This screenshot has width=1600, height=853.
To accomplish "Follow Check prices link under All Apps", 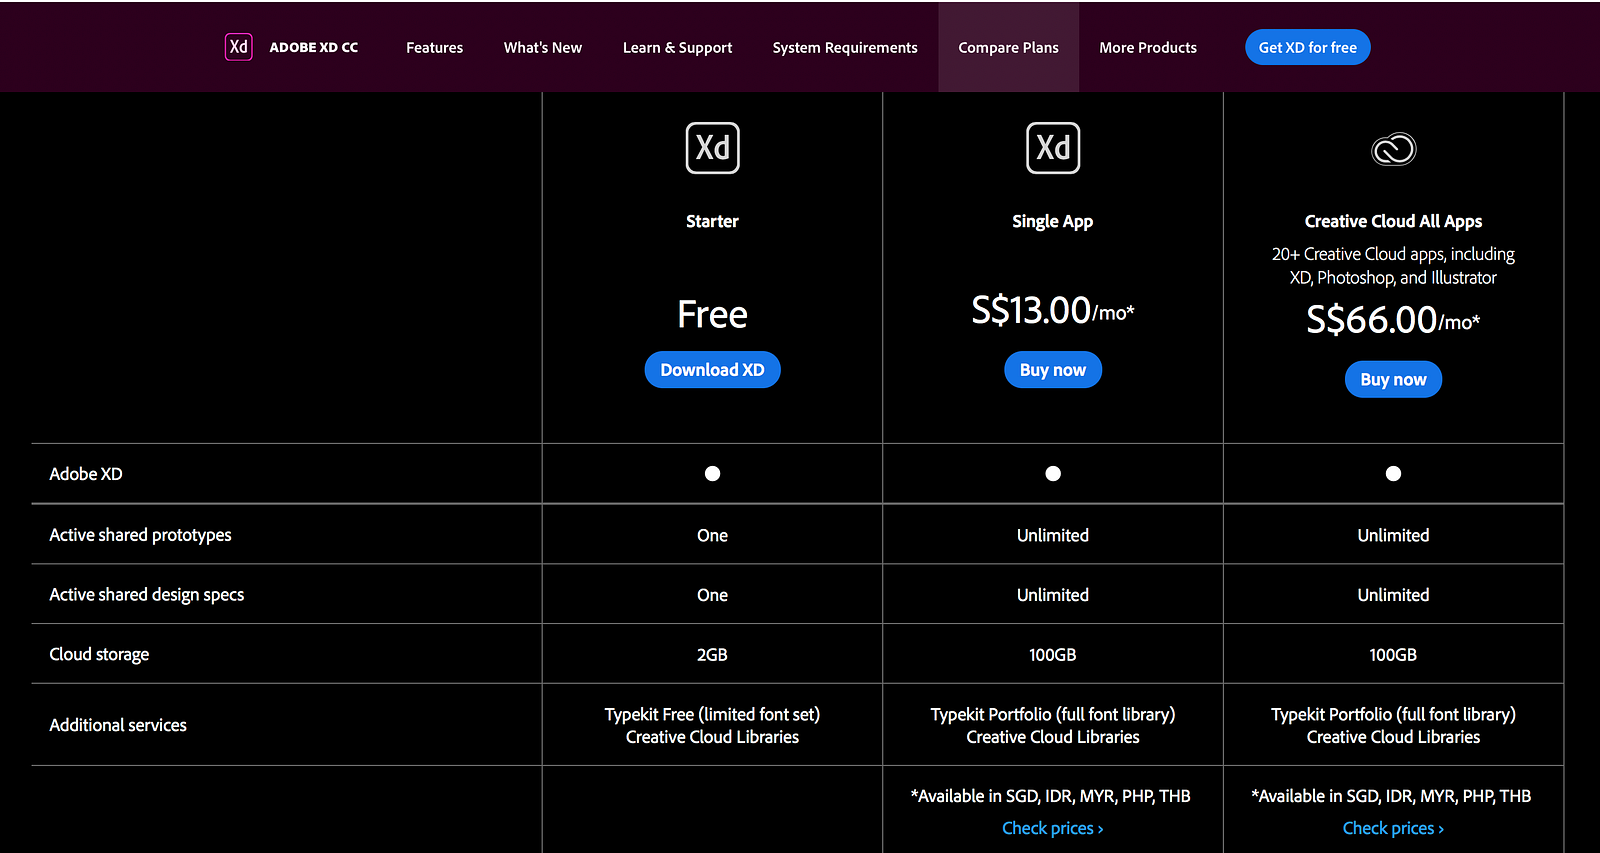I will tap(1393, 828).
